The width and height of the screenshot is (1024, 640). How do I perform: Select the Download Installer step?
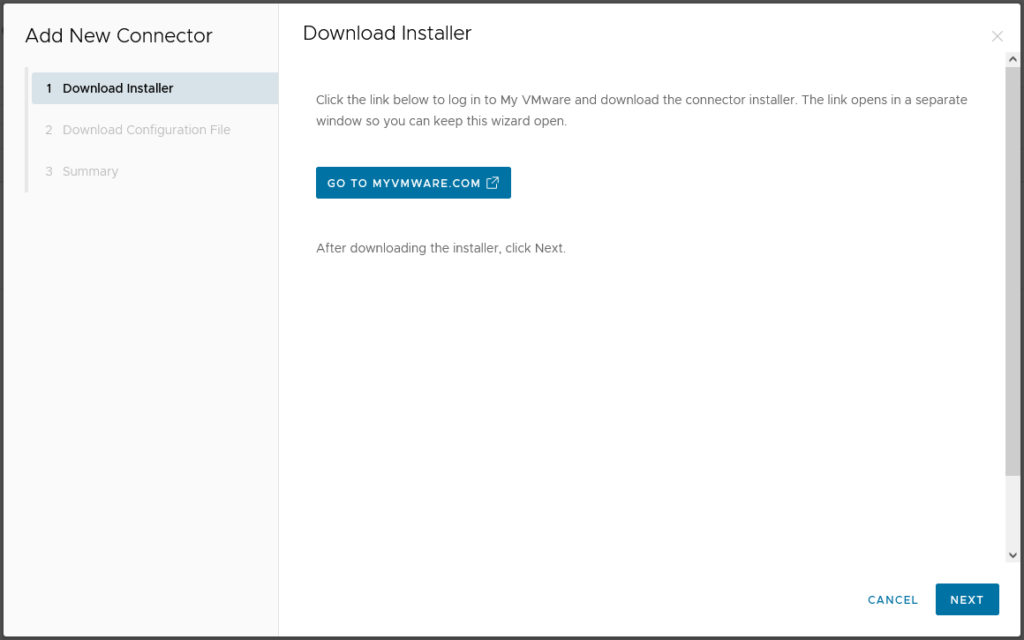pyautogui.click(x=118, y=88)
